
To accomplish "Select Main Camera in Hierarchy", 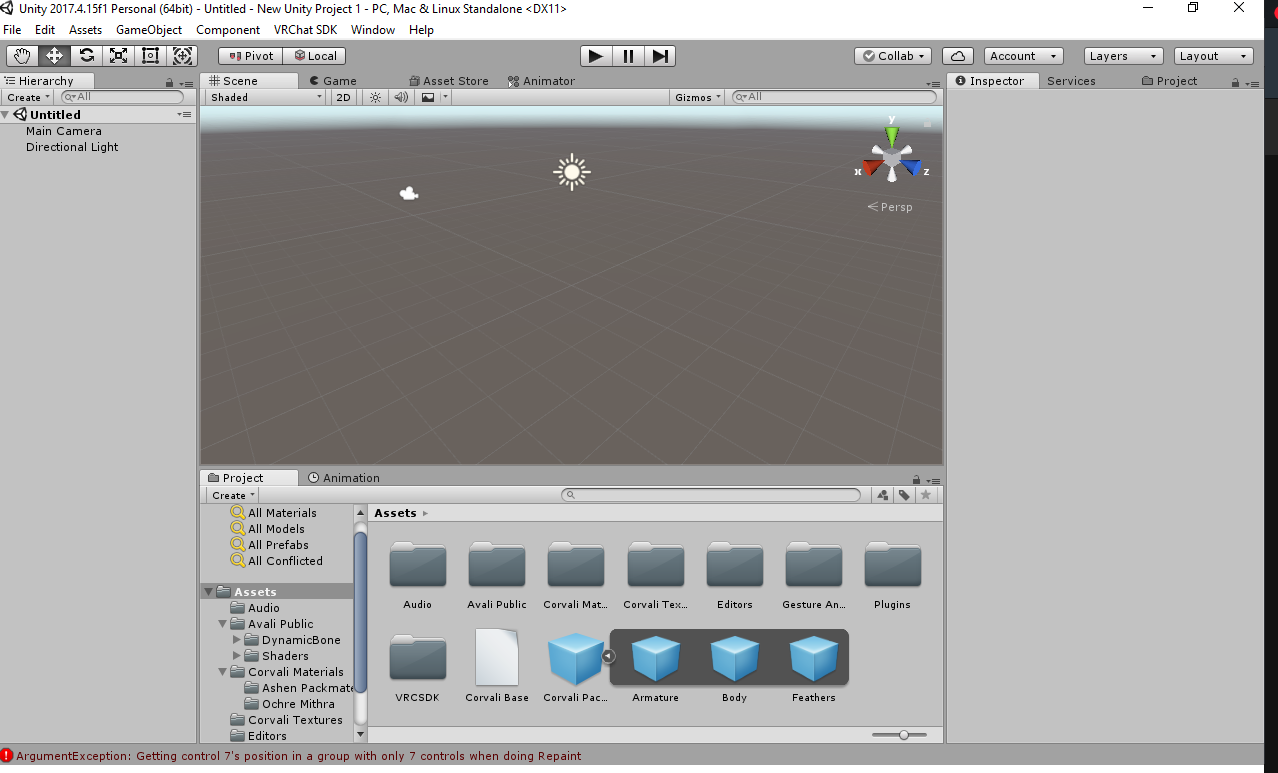I will (x=64, y=131).
